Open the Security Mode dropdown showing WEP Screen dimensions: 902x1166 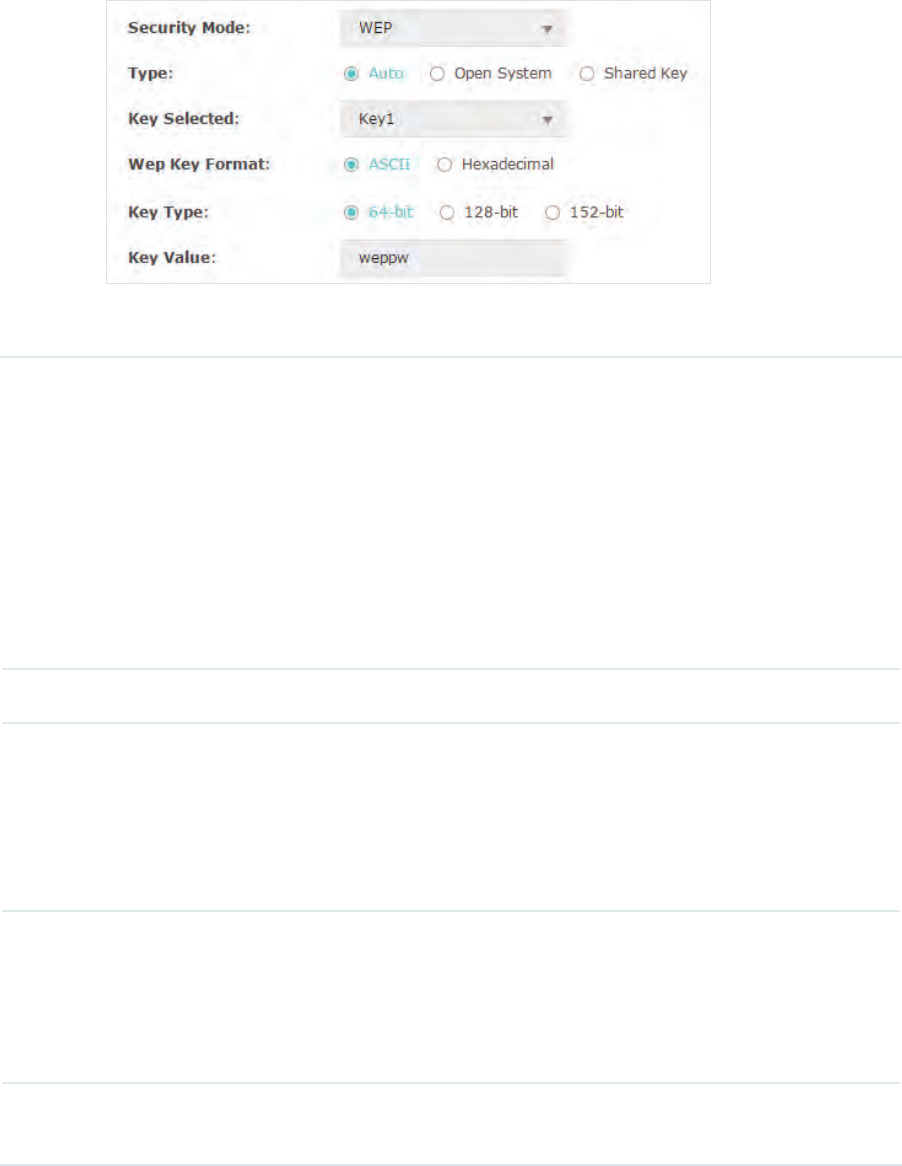453,28
